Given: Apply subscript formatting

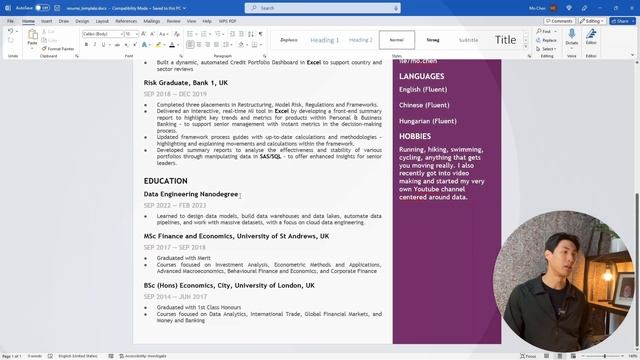Looking at the screenshot, I should pos(126,44).
